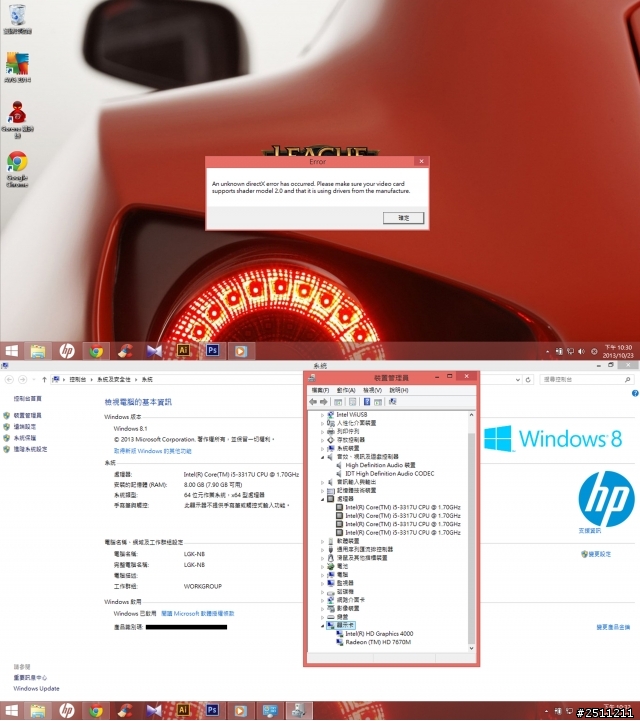Open Windows Update link at the bottom left
The height and width of the screenshot is (721, 640).
[x=36, y=689]
